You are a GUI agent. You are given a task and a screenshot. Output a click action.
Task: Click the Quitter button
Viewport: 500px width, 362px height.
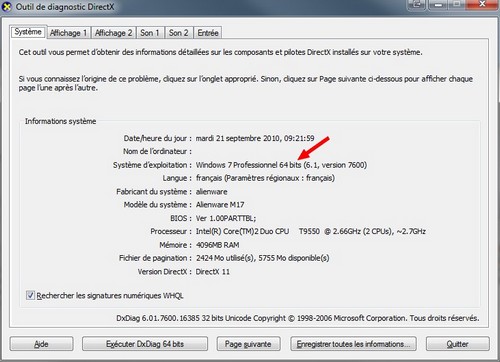tap(458, 344)
